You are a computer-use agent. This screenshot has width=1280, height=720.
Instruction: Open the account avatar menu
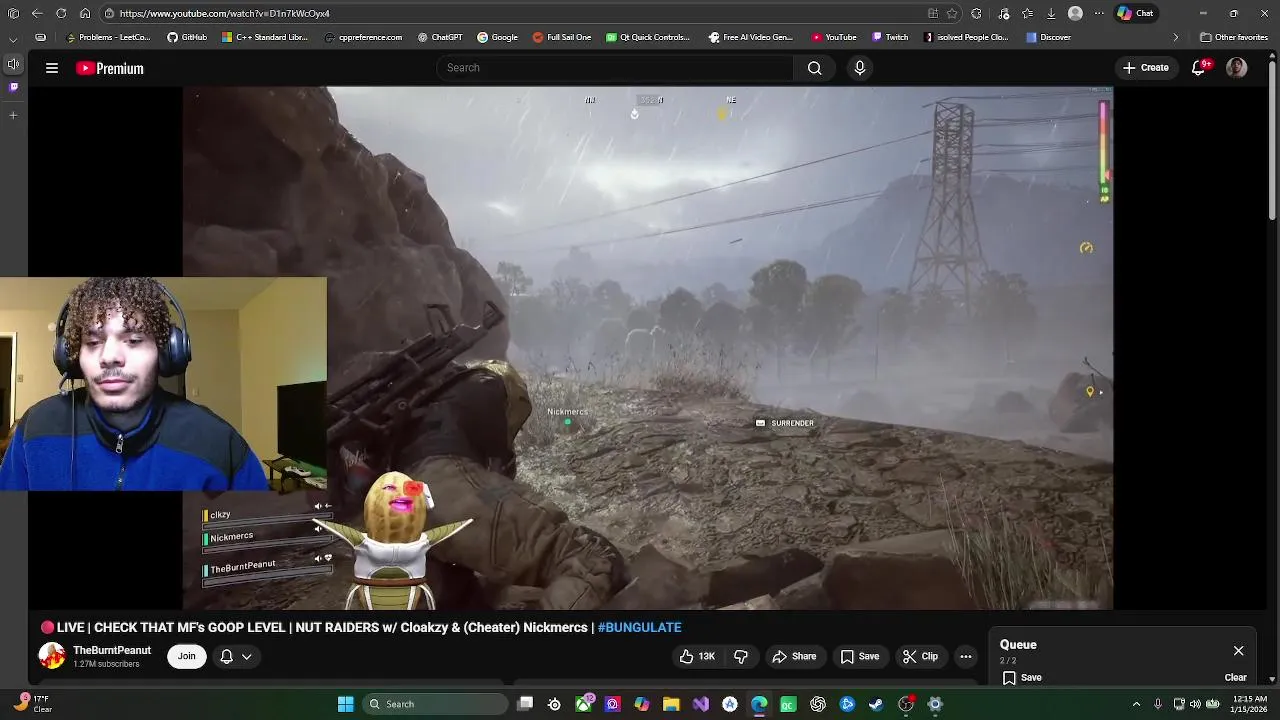click(1237, 68)
